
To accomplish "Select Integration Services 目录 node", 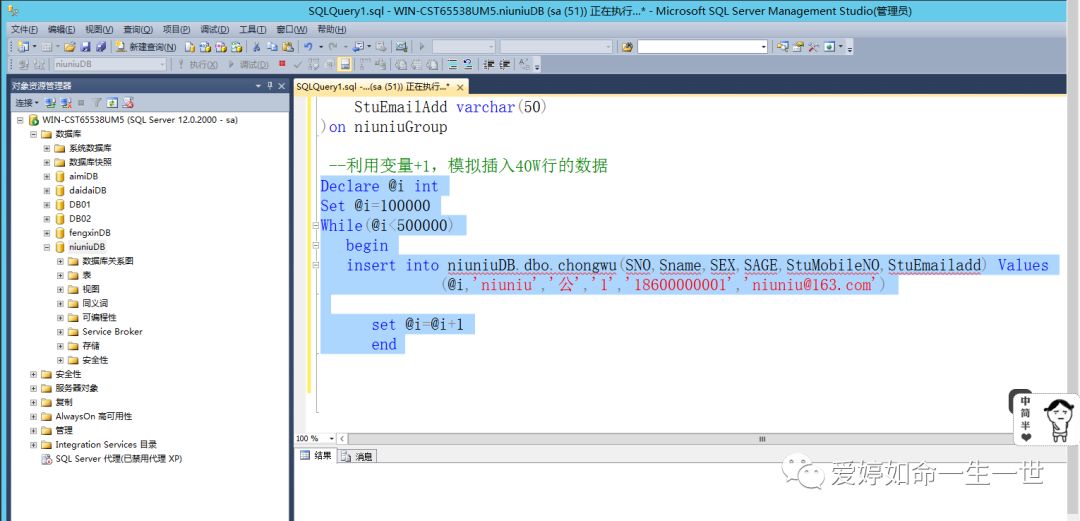I will click(106, 445).
